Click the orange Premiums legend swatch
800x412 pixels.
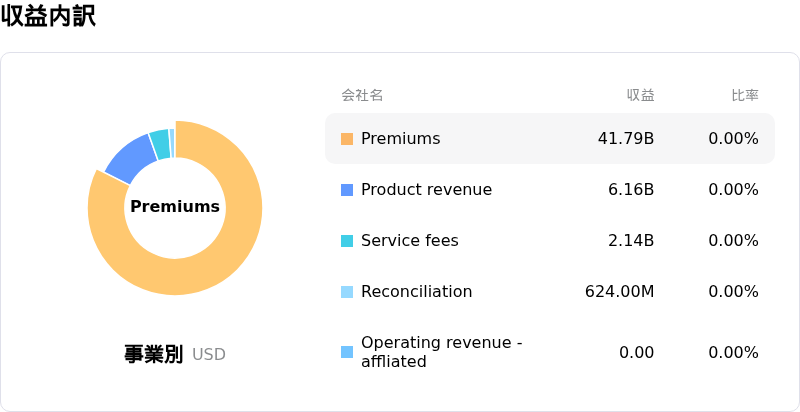(x=347, y=139)
